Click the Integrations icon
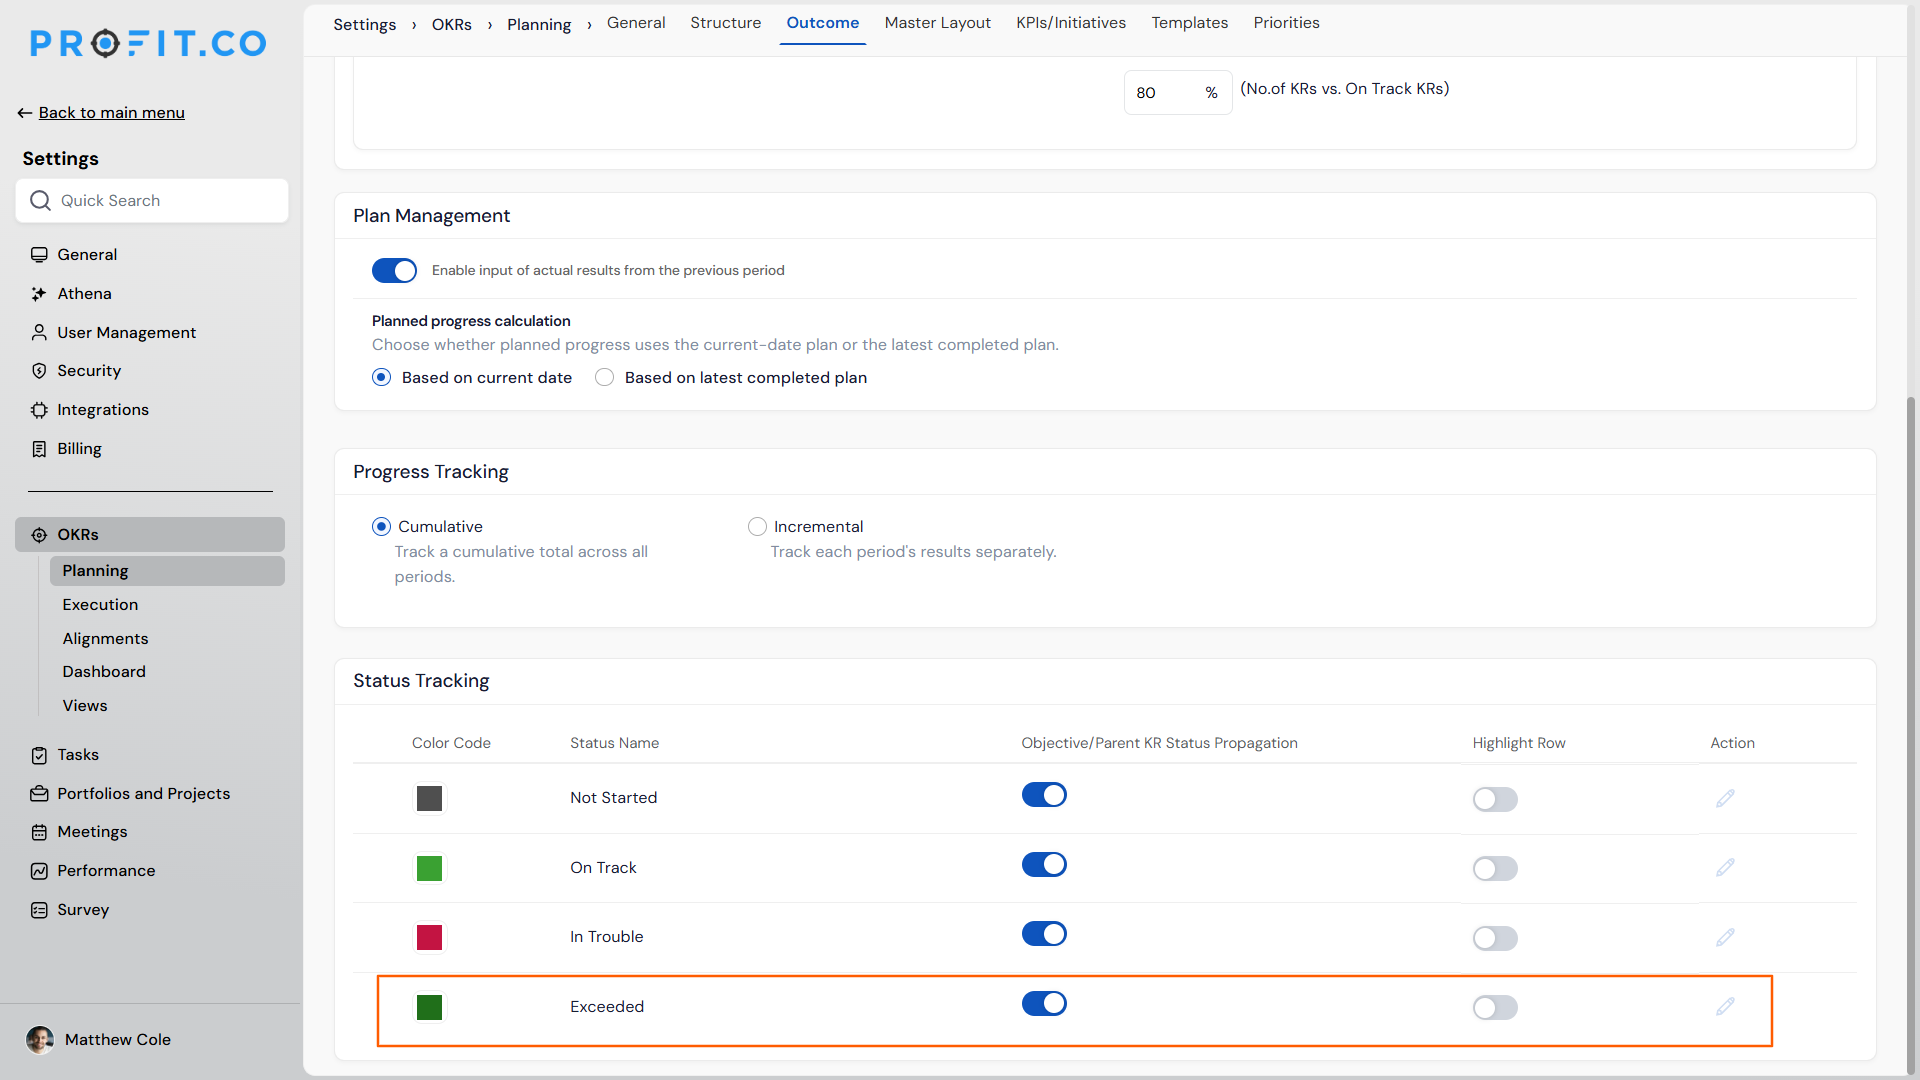Viewport: 1920px width, 1080px height. click(x=39, y=410)
